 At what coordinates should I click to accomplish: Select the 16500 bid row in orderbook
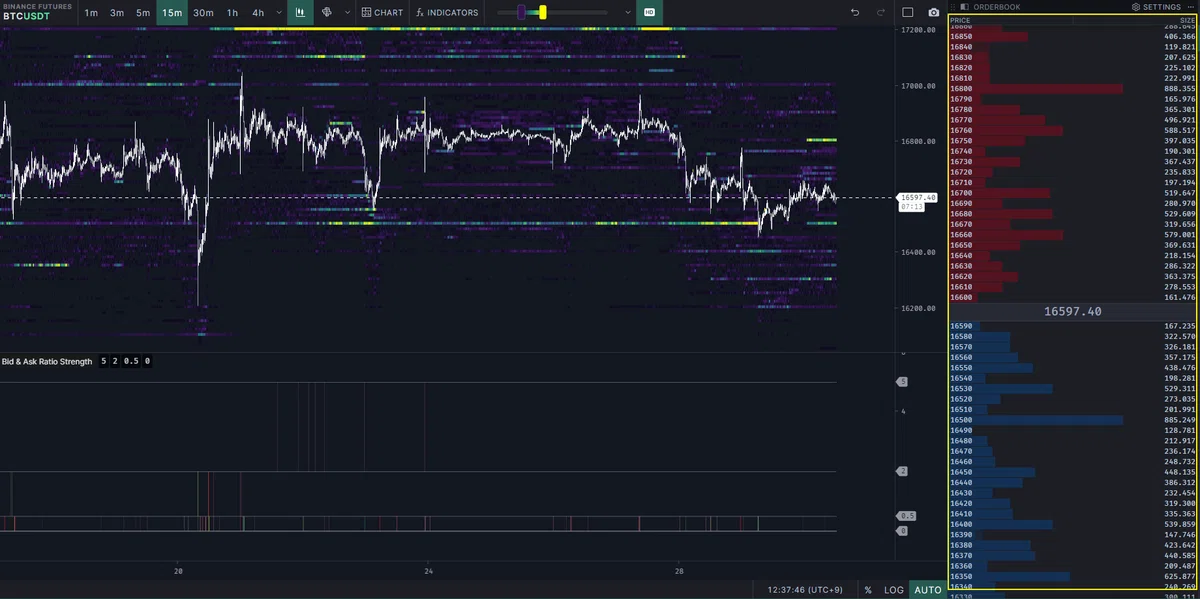1073,420
